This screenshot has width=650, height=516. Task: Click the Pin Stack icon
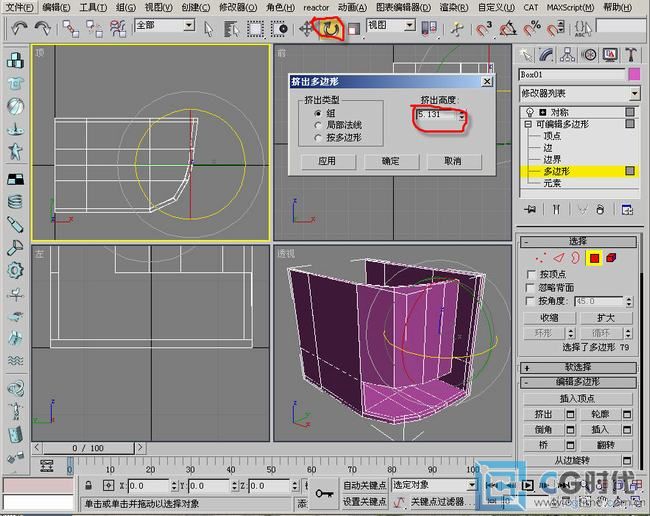pyautogui.click(x=530, y=210)
